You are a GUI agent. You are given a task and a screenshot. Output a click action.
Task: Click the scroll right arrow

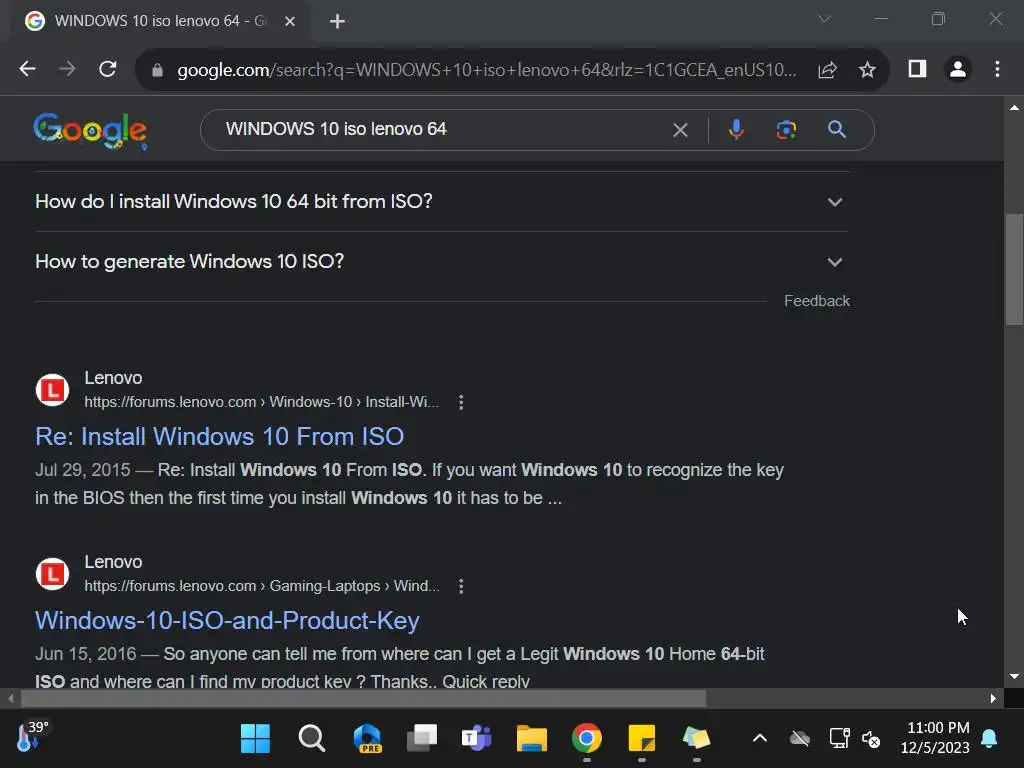tap(993, 698)
